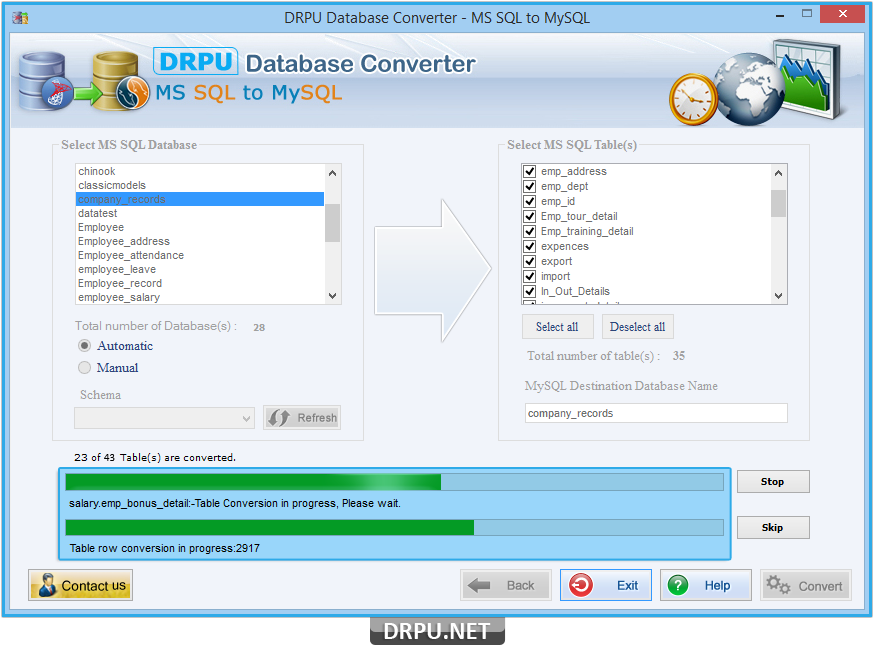Screen dimensions: 874x645
Task: Open Help via its label
Action: 717,585
